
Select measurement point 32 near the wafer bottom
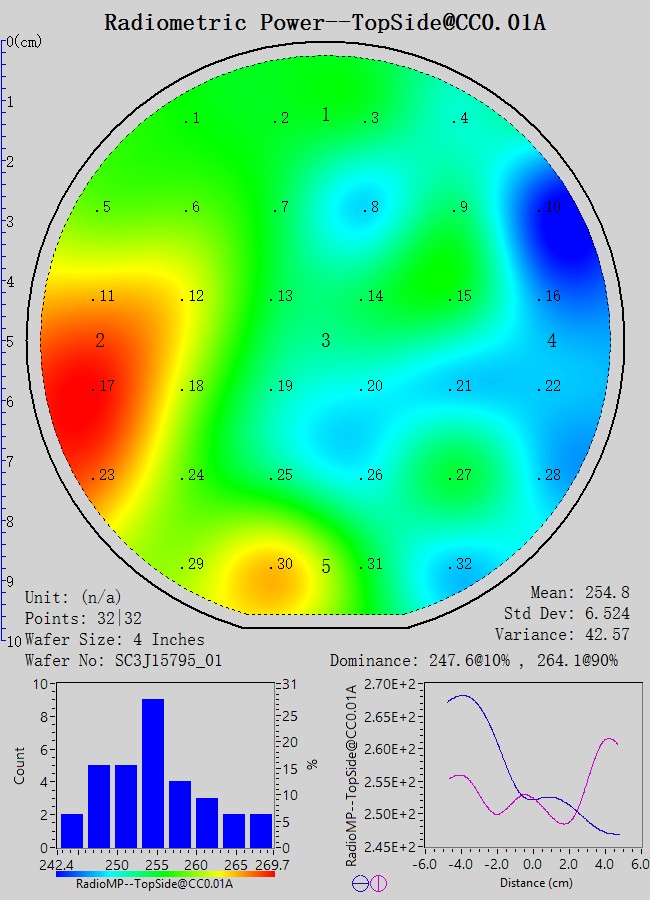tap(459, 565)
